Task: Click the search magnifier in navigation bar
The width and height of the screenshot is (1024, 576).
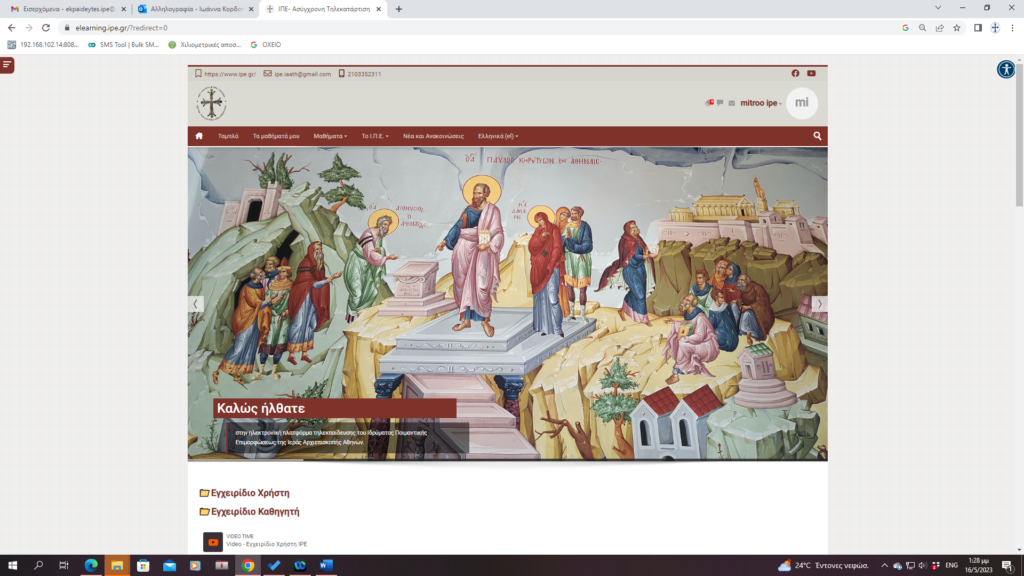Action: point(817,136)
